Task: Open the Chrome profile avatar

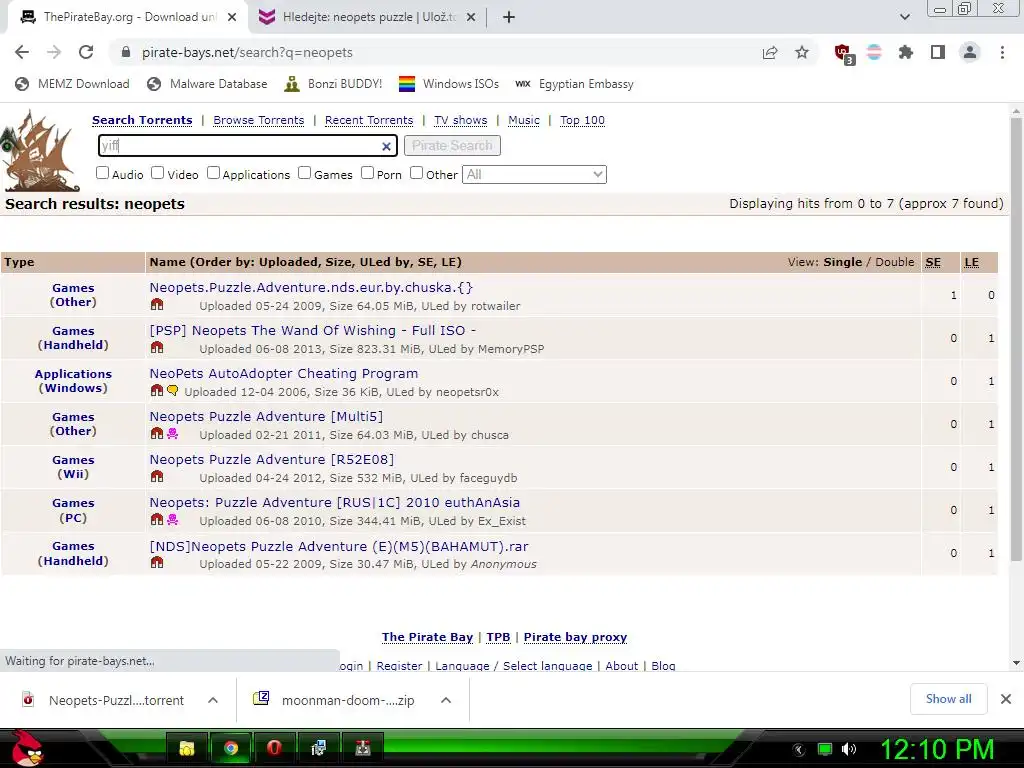Action: coord(970,52)
